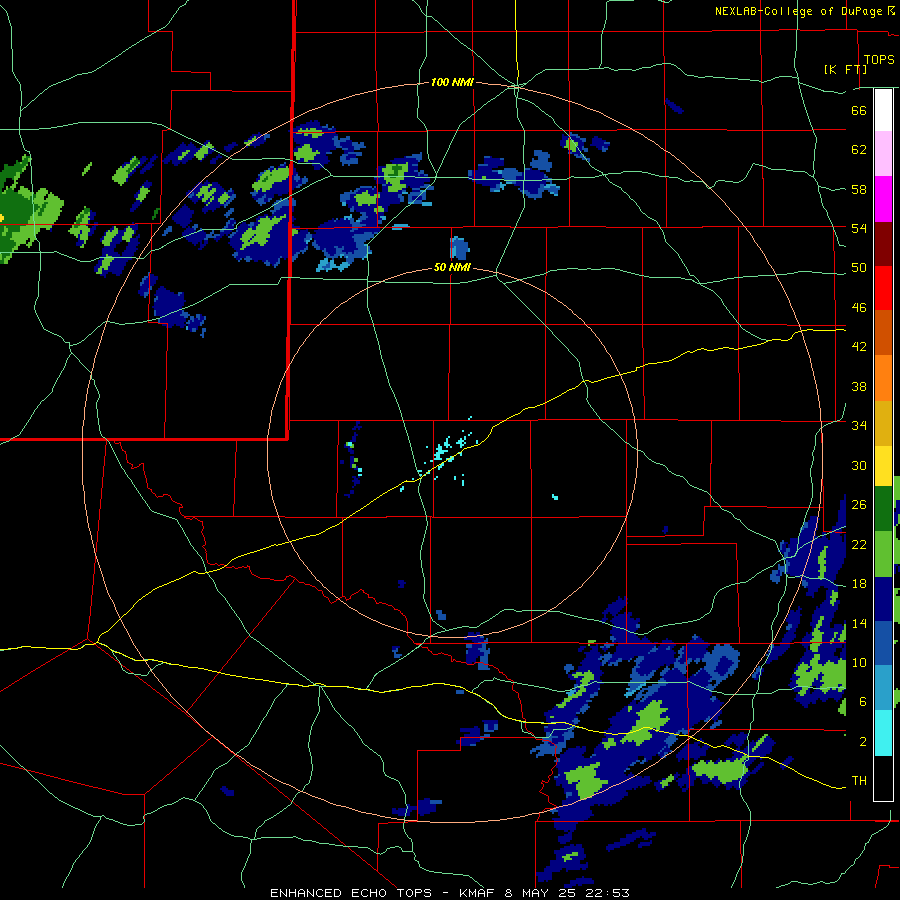Select the 10 legend value
This screenshot has width=900, height=900.
(x=859, y=663)
